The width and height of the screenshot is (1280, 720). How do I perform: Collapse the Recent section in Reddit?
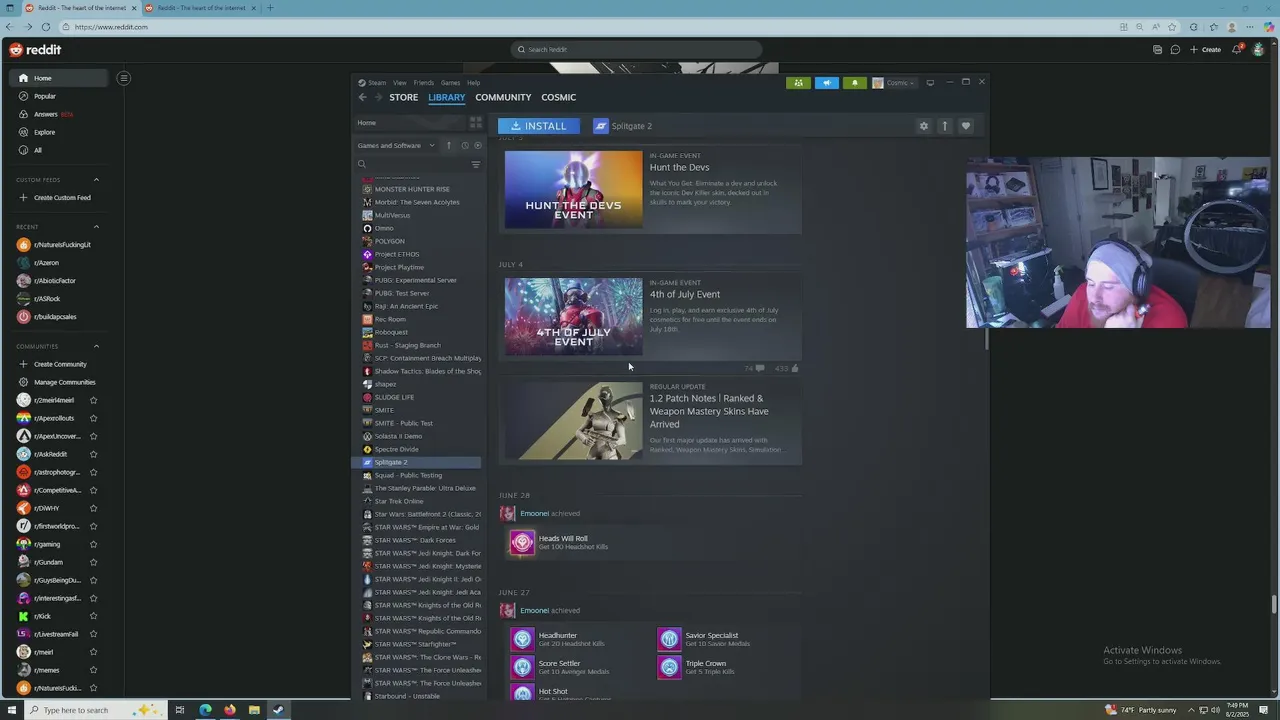pyautogui.click(x=96, y=227)
